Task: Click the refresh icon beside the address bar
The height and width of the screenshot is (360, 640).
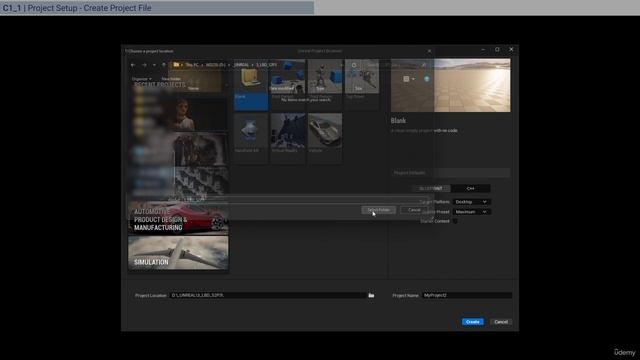Action: [354, 65]
